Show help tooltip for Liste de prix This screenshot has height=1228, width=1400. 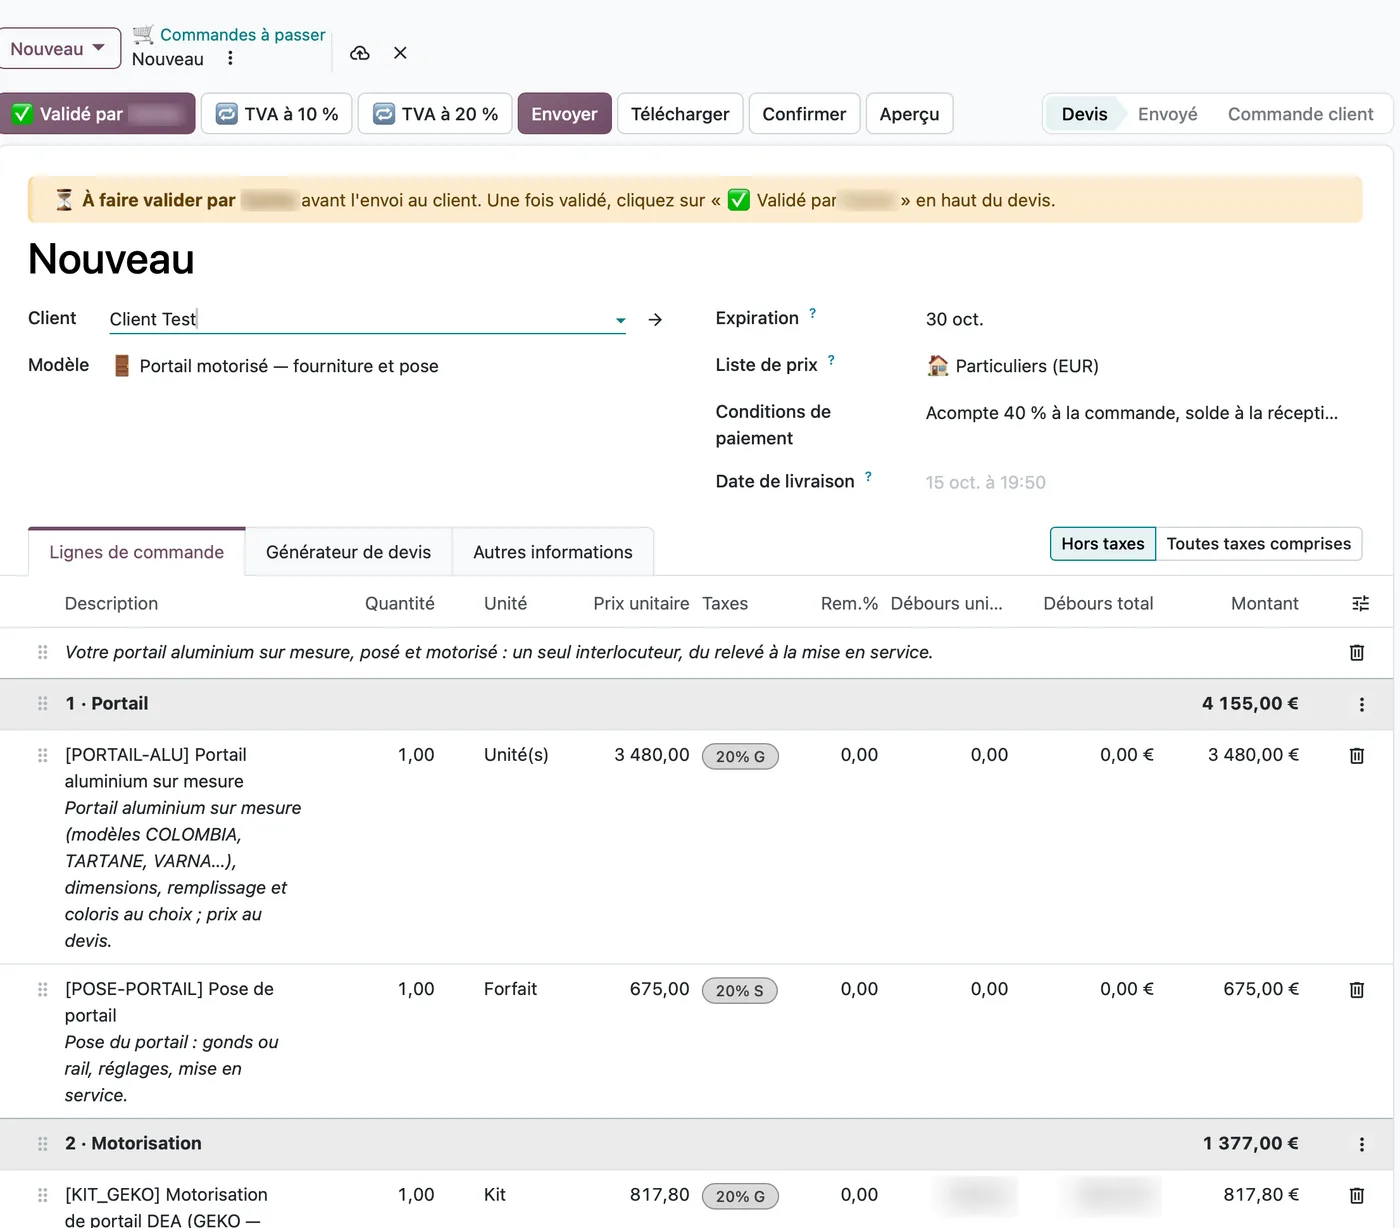831,360
